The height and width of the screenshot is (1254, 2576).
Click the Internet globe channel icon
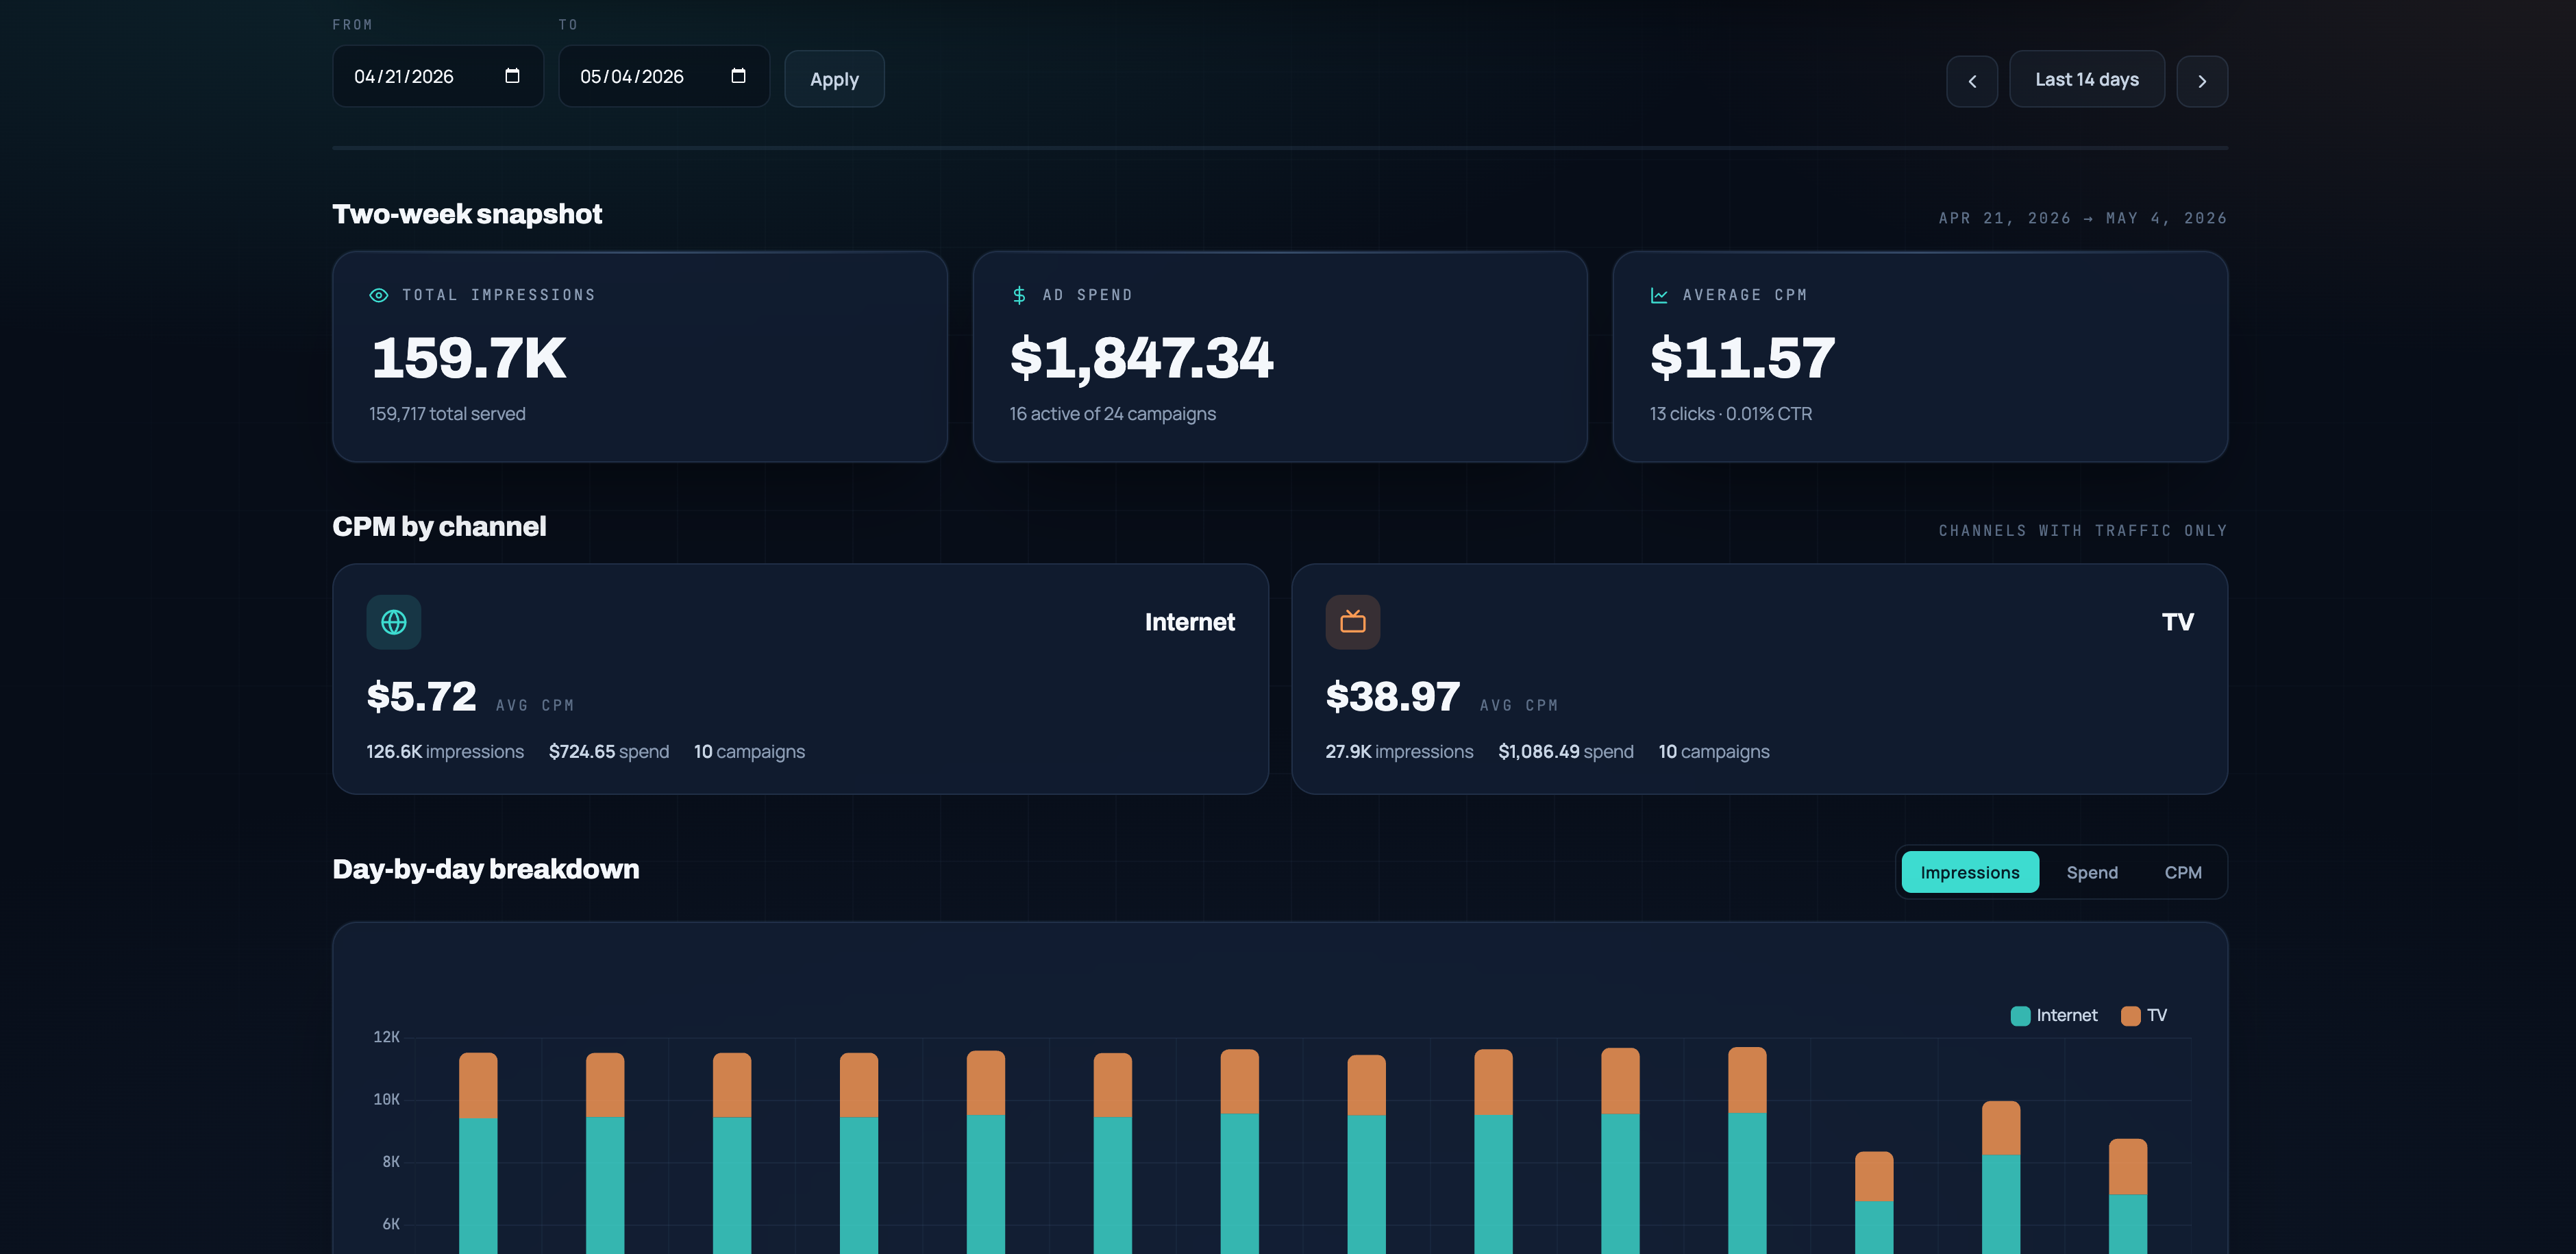[x=394, y=622]
